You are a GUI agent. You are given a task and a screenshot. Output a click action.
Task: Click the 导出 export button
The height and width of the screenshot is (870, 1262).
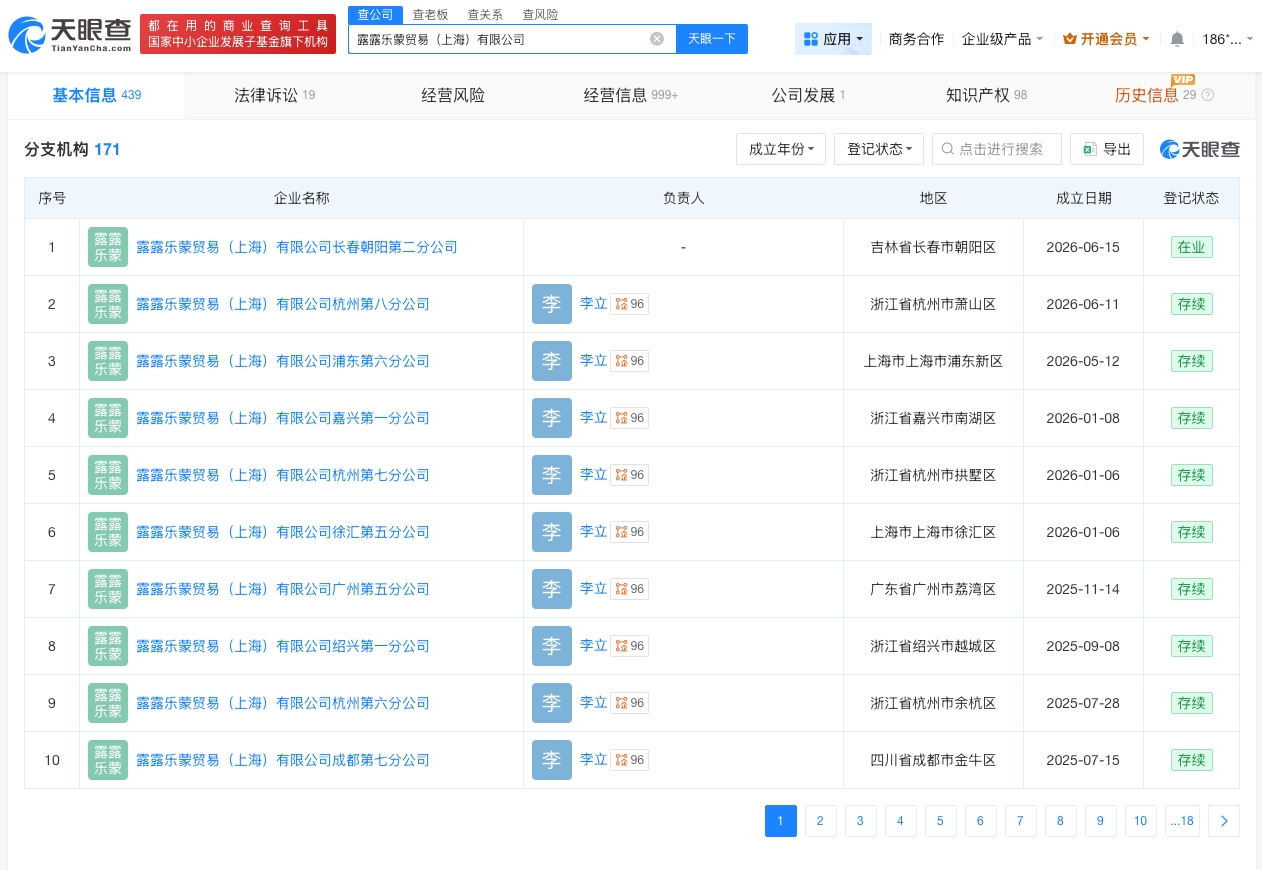pyautogui.click(x=1106, y=149)
